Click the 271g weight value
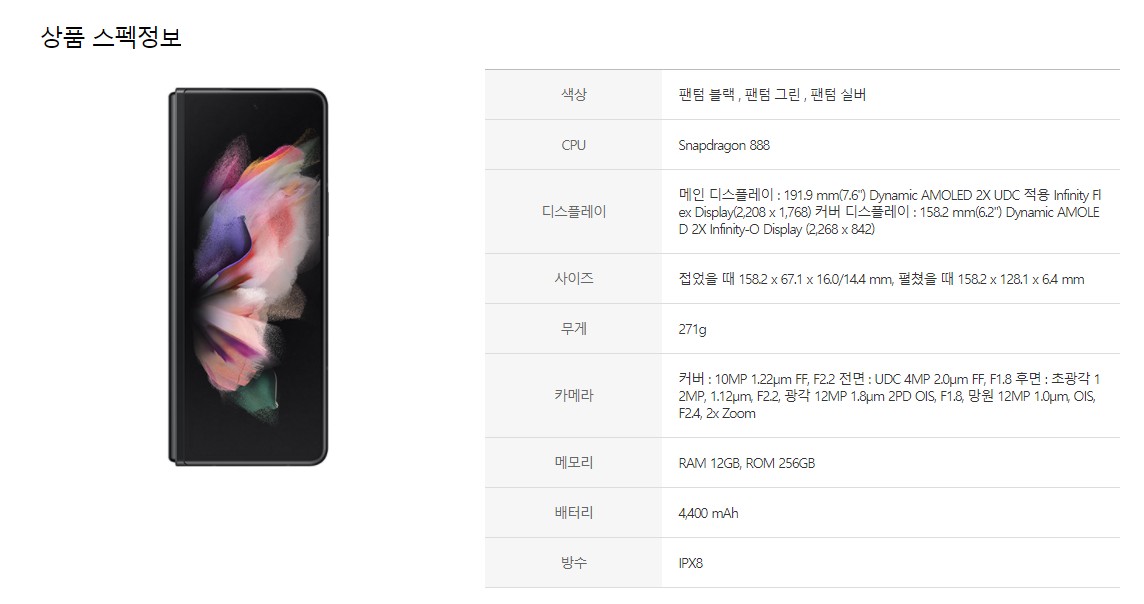The image size is (1144, 604). tap(692, 329)
